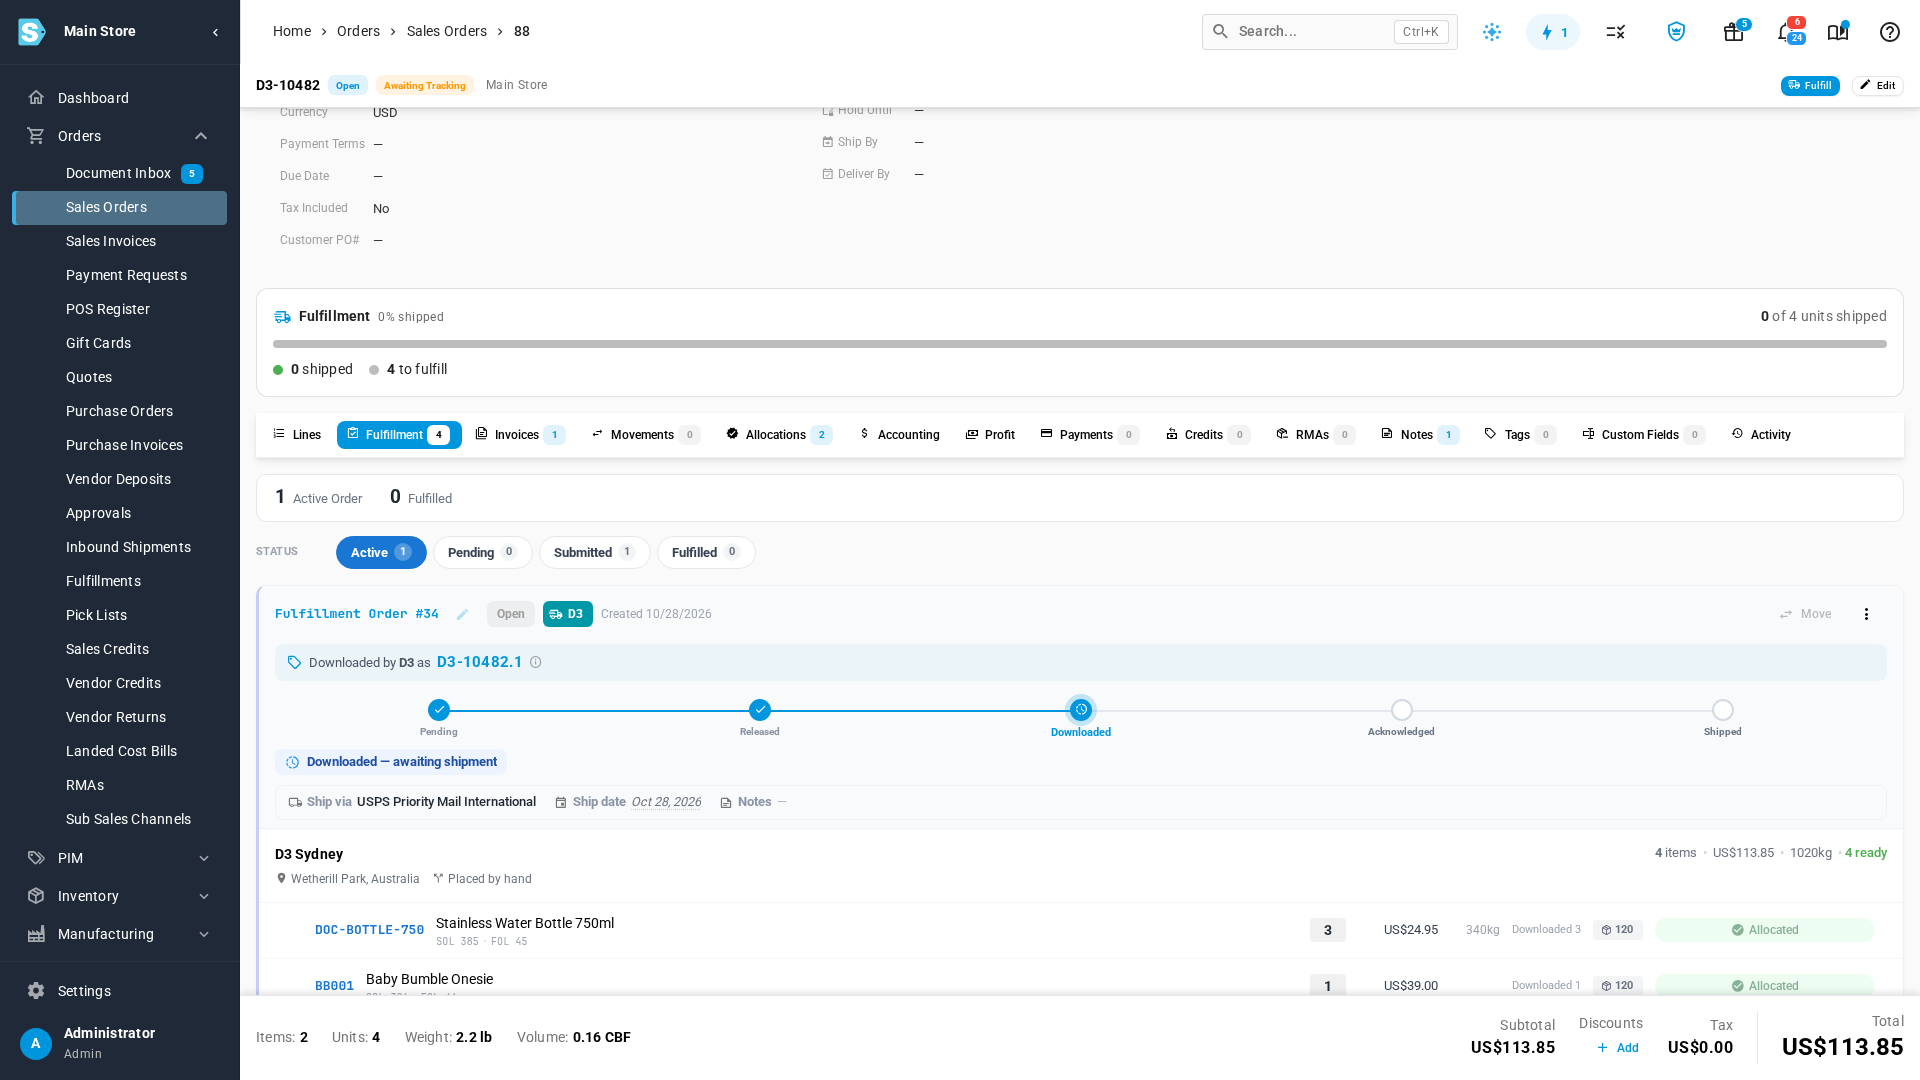Open product DOC-BOTTLE-750 link
This screenshot has height=1080, width=1920.
[369, 930]
